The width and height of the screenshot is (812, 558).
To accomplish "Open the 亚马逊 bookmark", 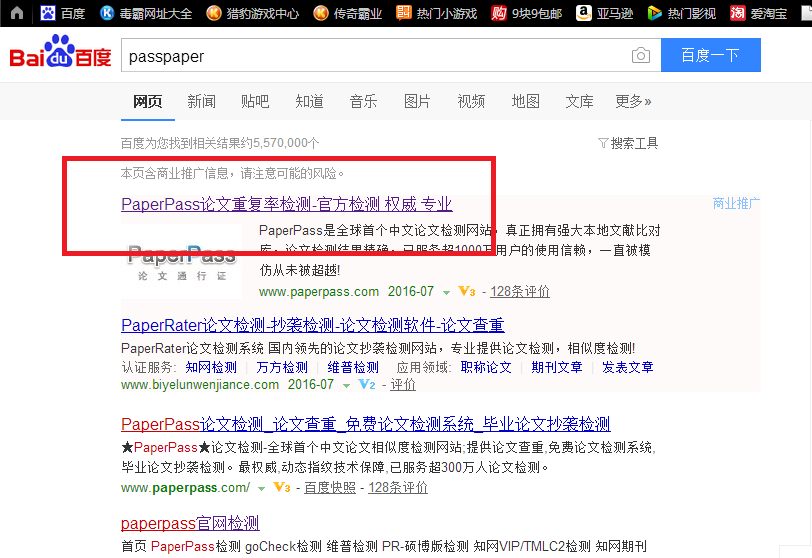I will pyautogui.click(x=604, y=13).
